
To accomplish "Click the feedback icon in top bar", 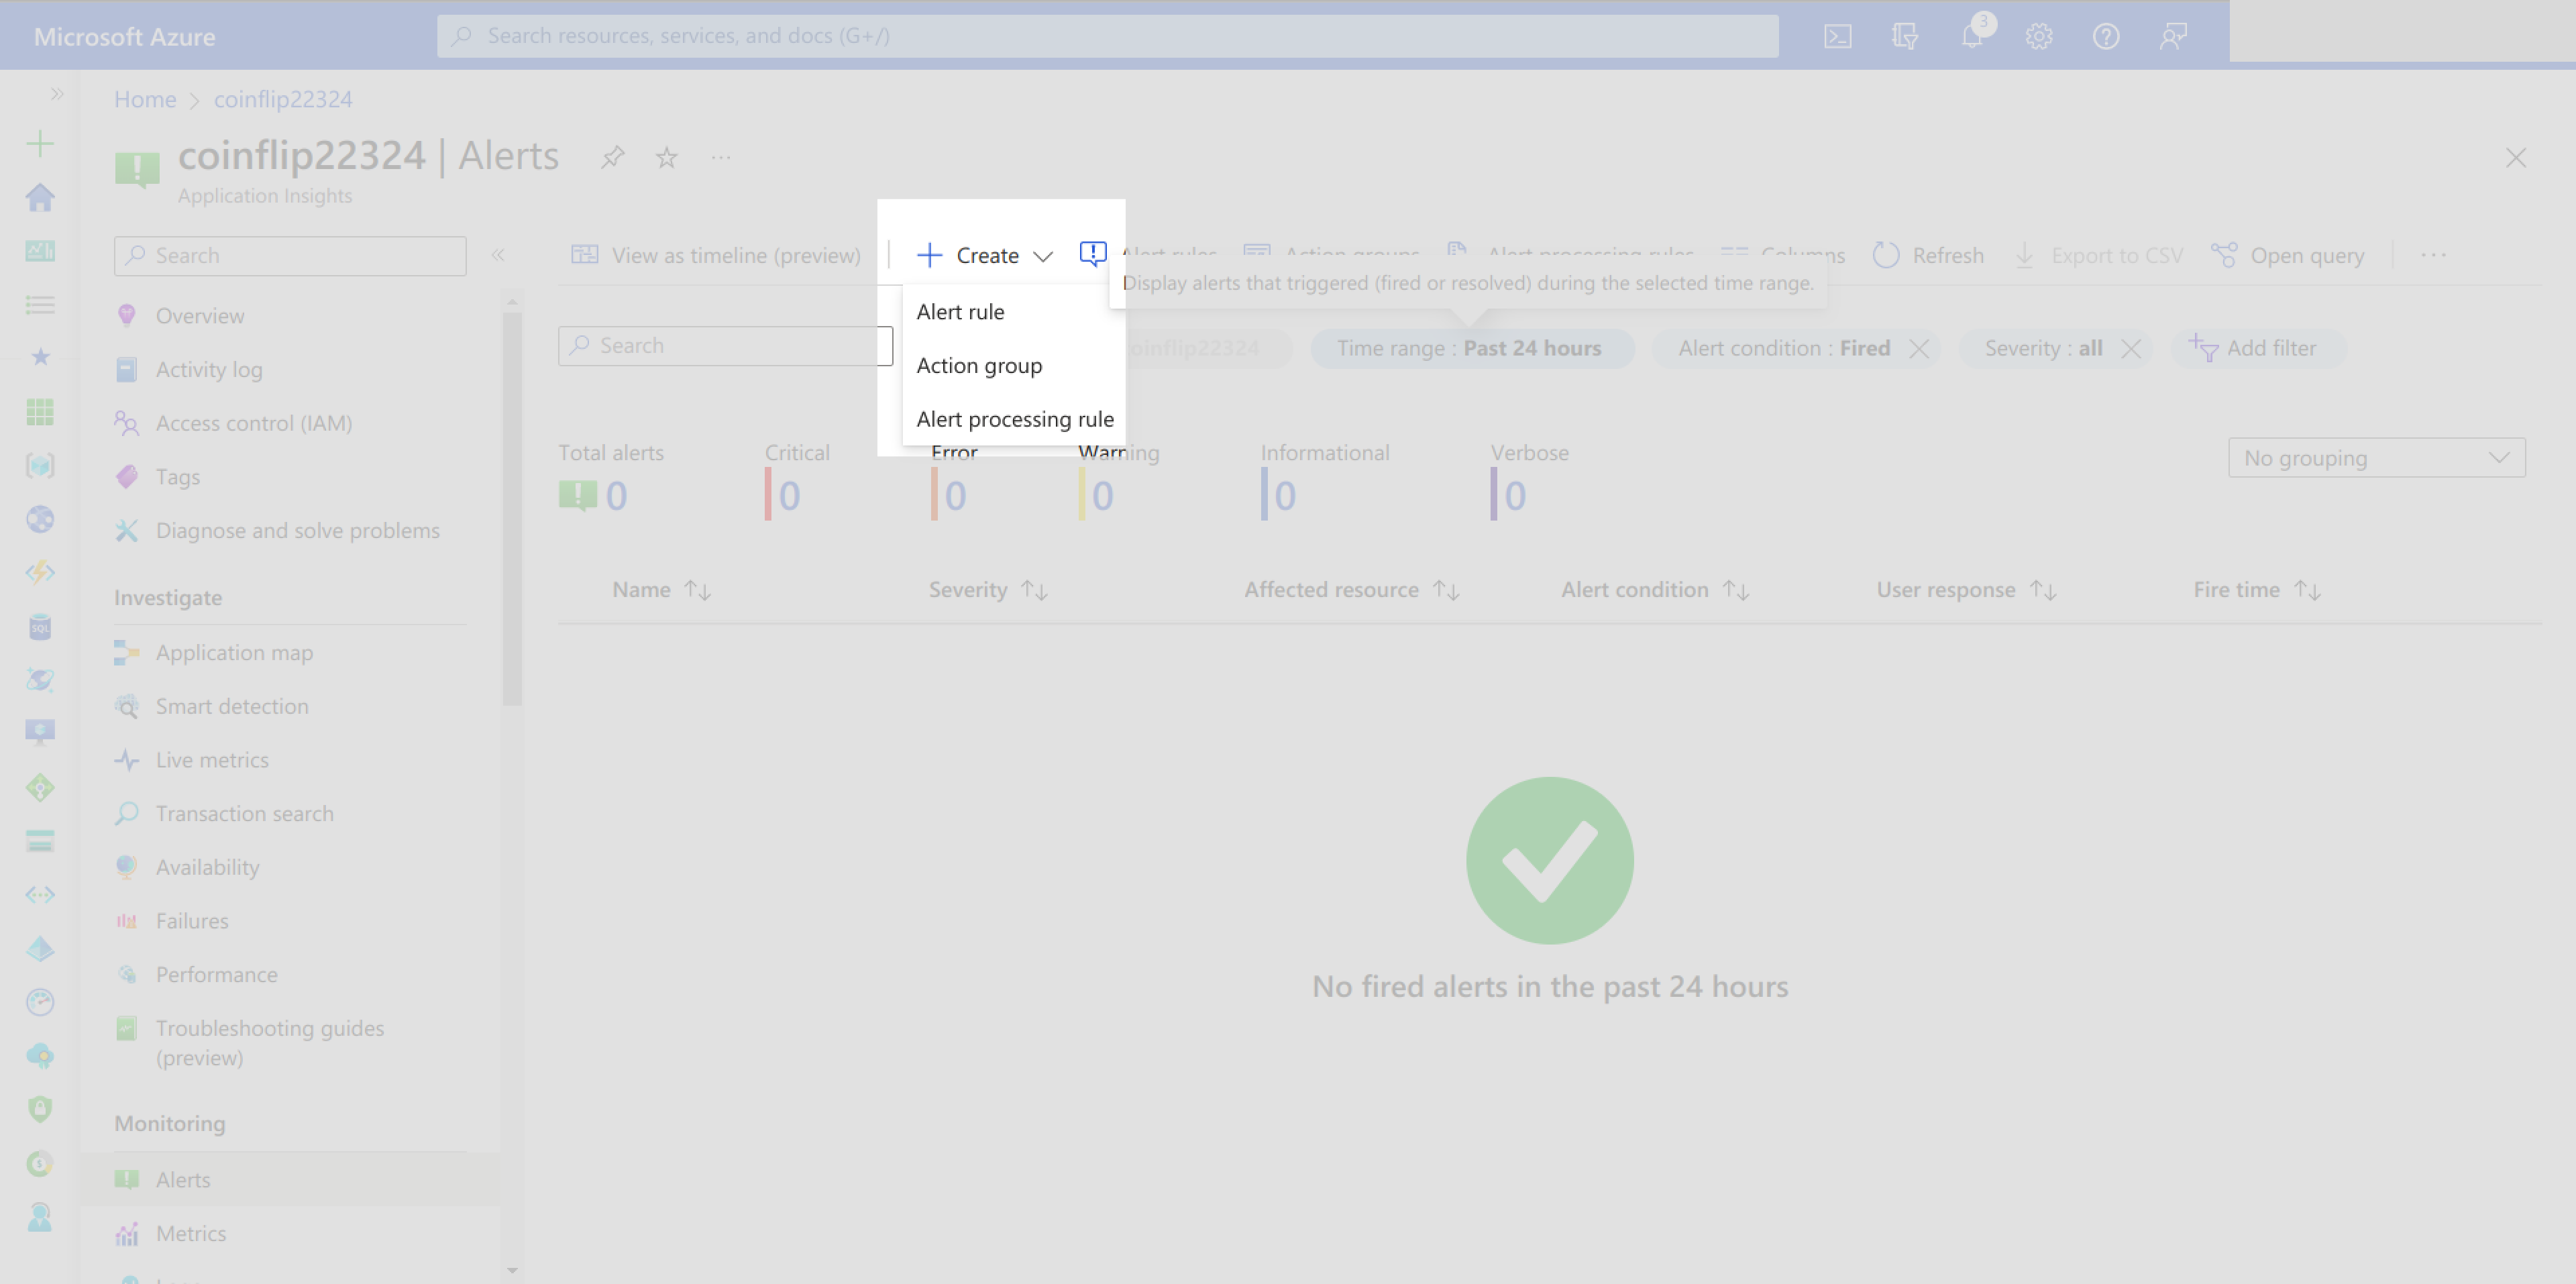I will pos(2173,37).
